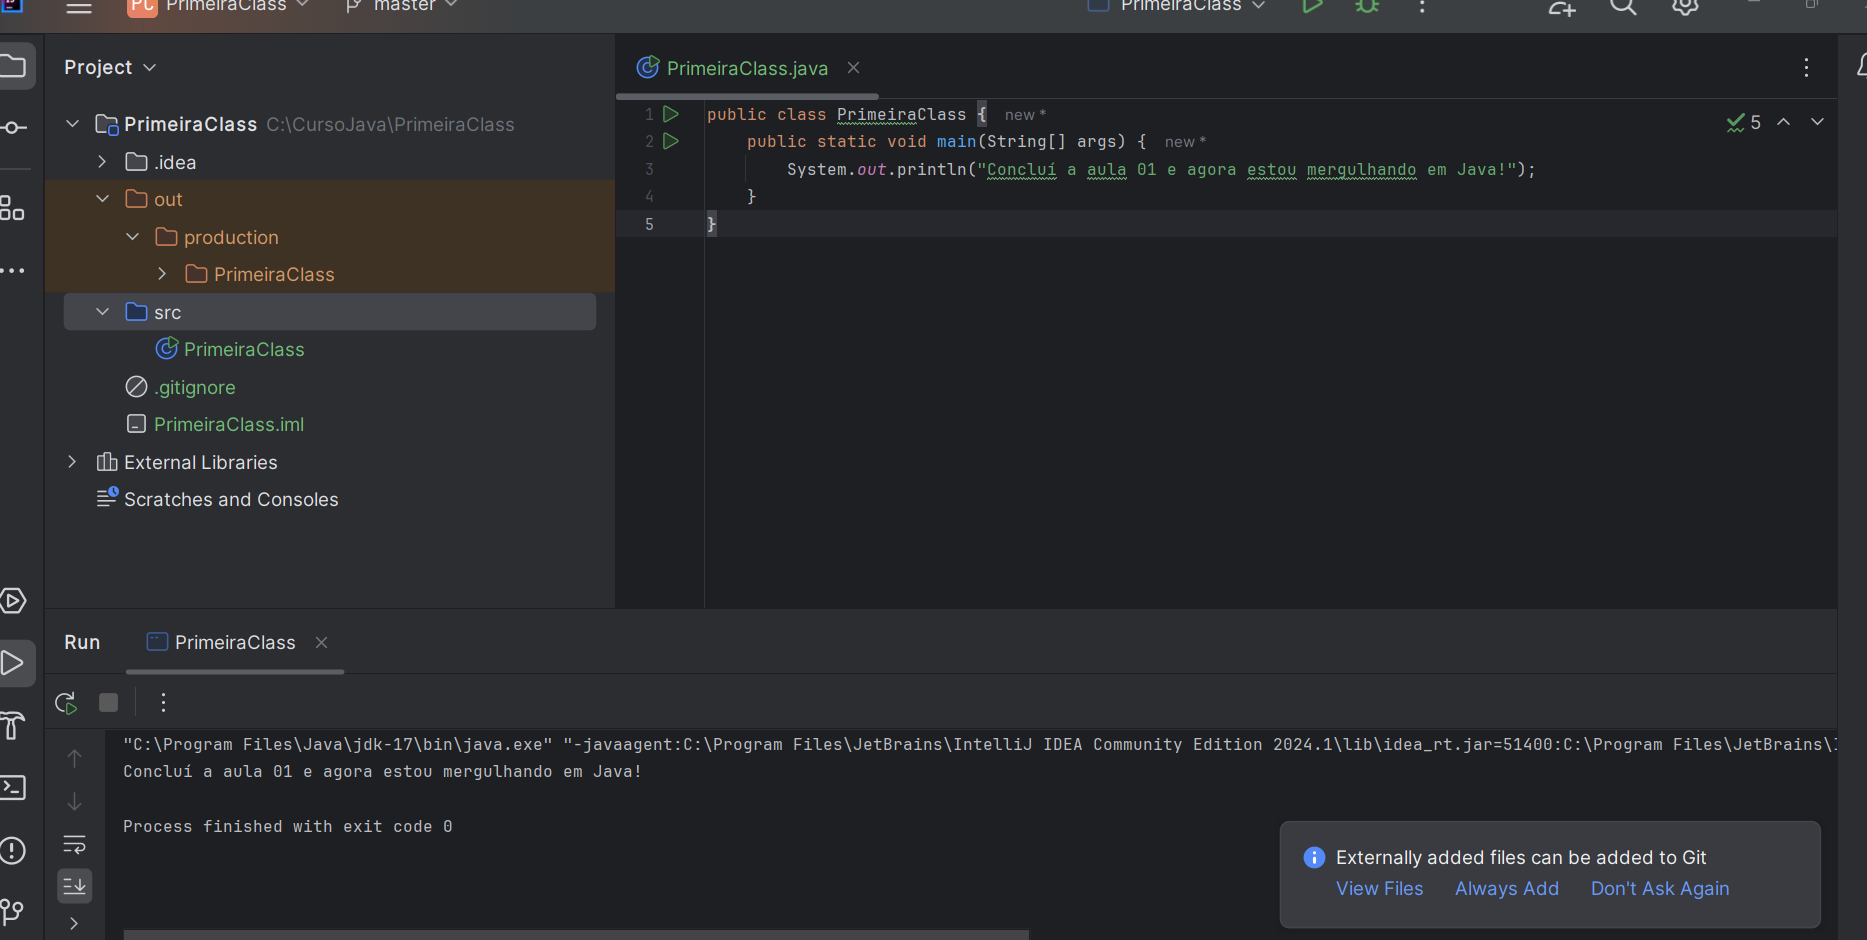Image resolution: width=1867 pixels, height=940 pixels.
Task: Click run gutter icon on line 1
Action: (671, 114)
